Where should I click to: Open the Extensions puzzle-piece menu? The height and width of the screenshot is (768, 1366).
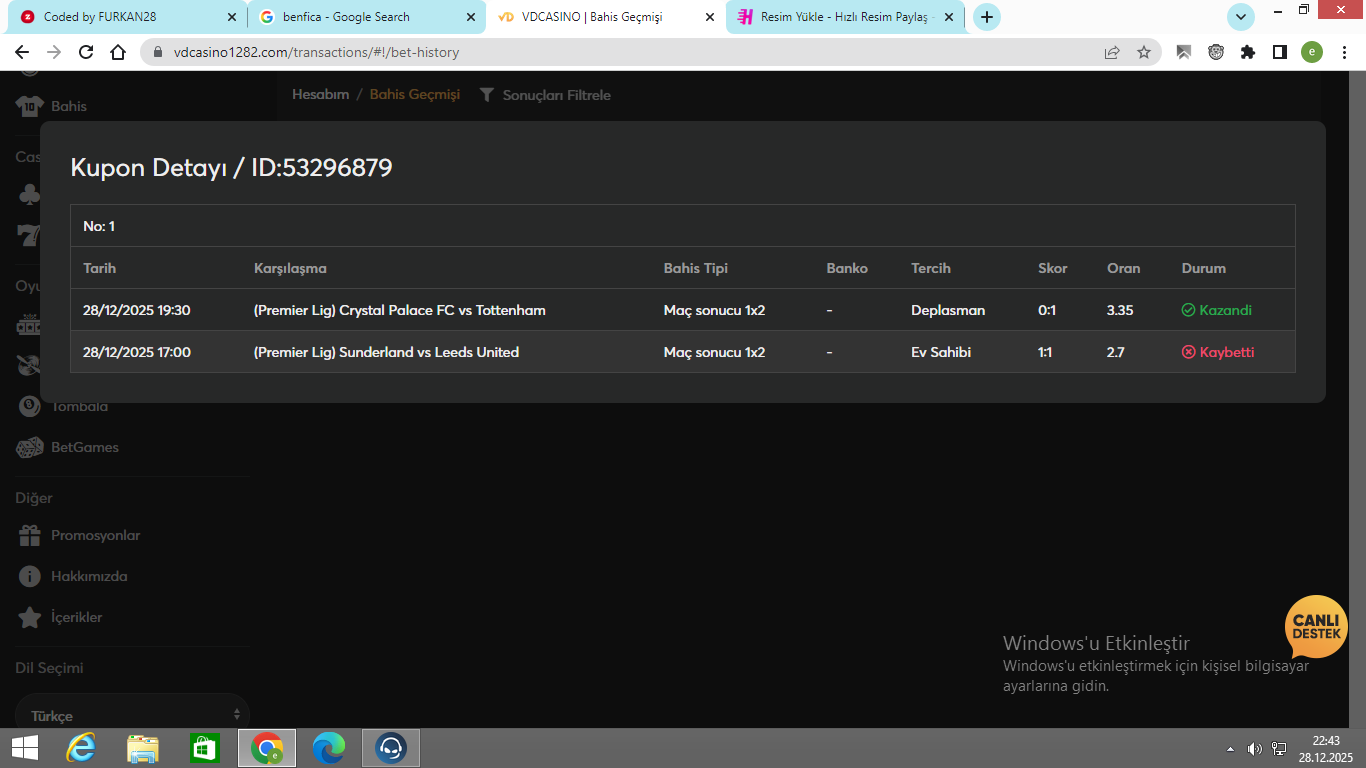click(1248, 52)
